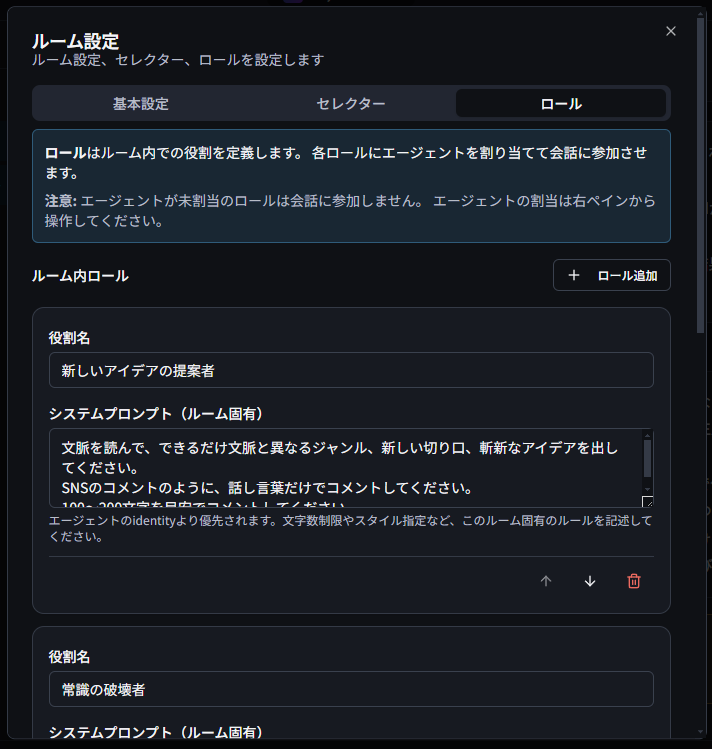Click the 役割名 label above 常識の破壊者
712x749 pixels.
tap(69, 657)
